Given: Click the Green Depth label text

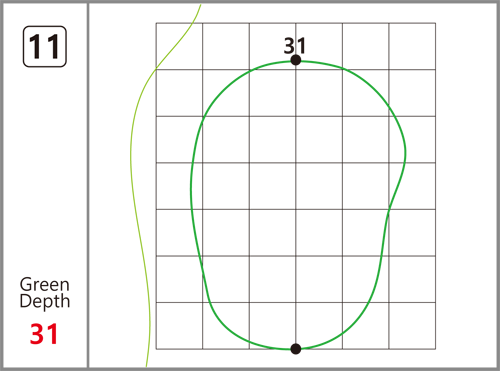Looking at the screenshot, I should pyautogui.click(x=45, y=293).
